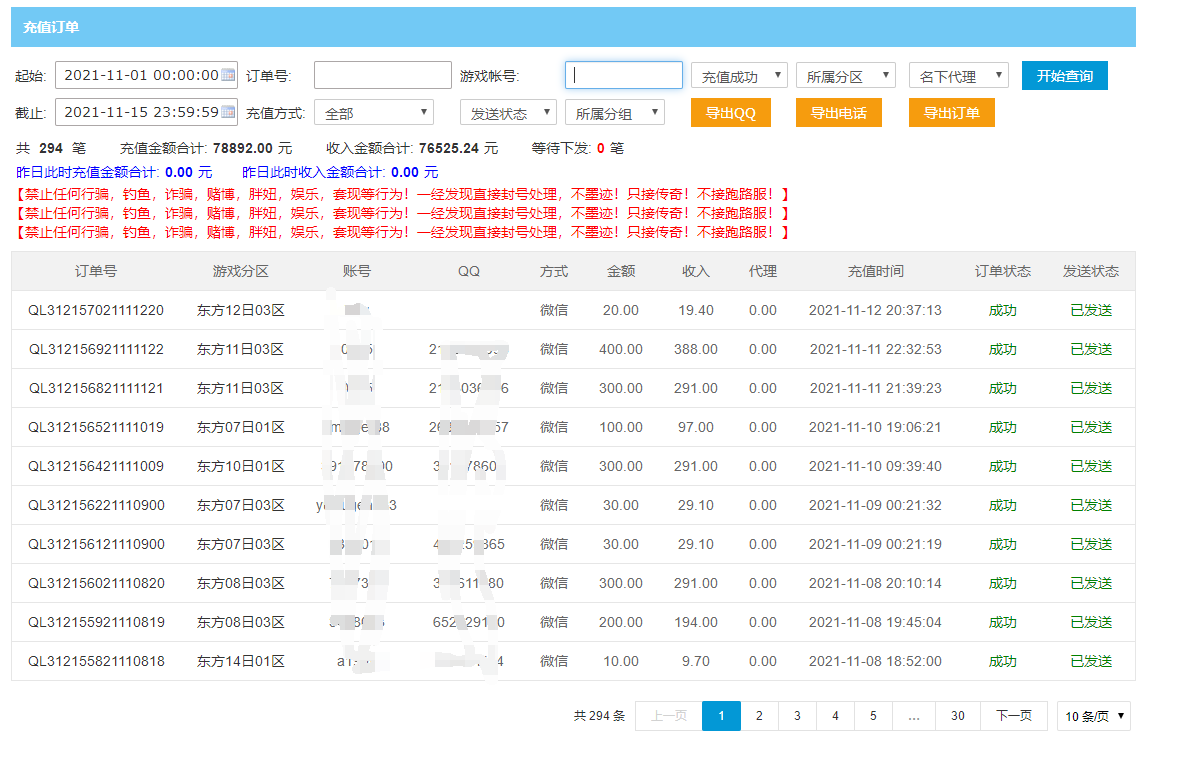Select order number QL312157021111220
This screenshot has width=1189, height=762.
tap(96, 310)
